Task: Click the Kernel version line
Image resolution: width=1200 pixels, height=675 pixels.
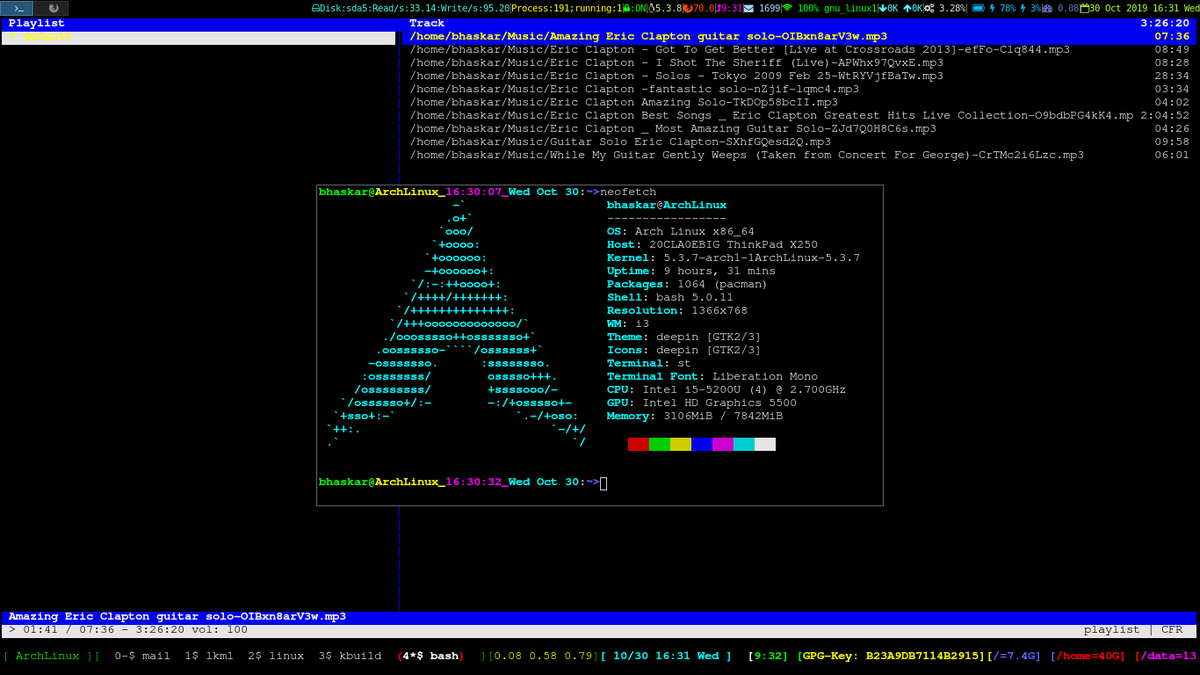Action: point(733,258)
